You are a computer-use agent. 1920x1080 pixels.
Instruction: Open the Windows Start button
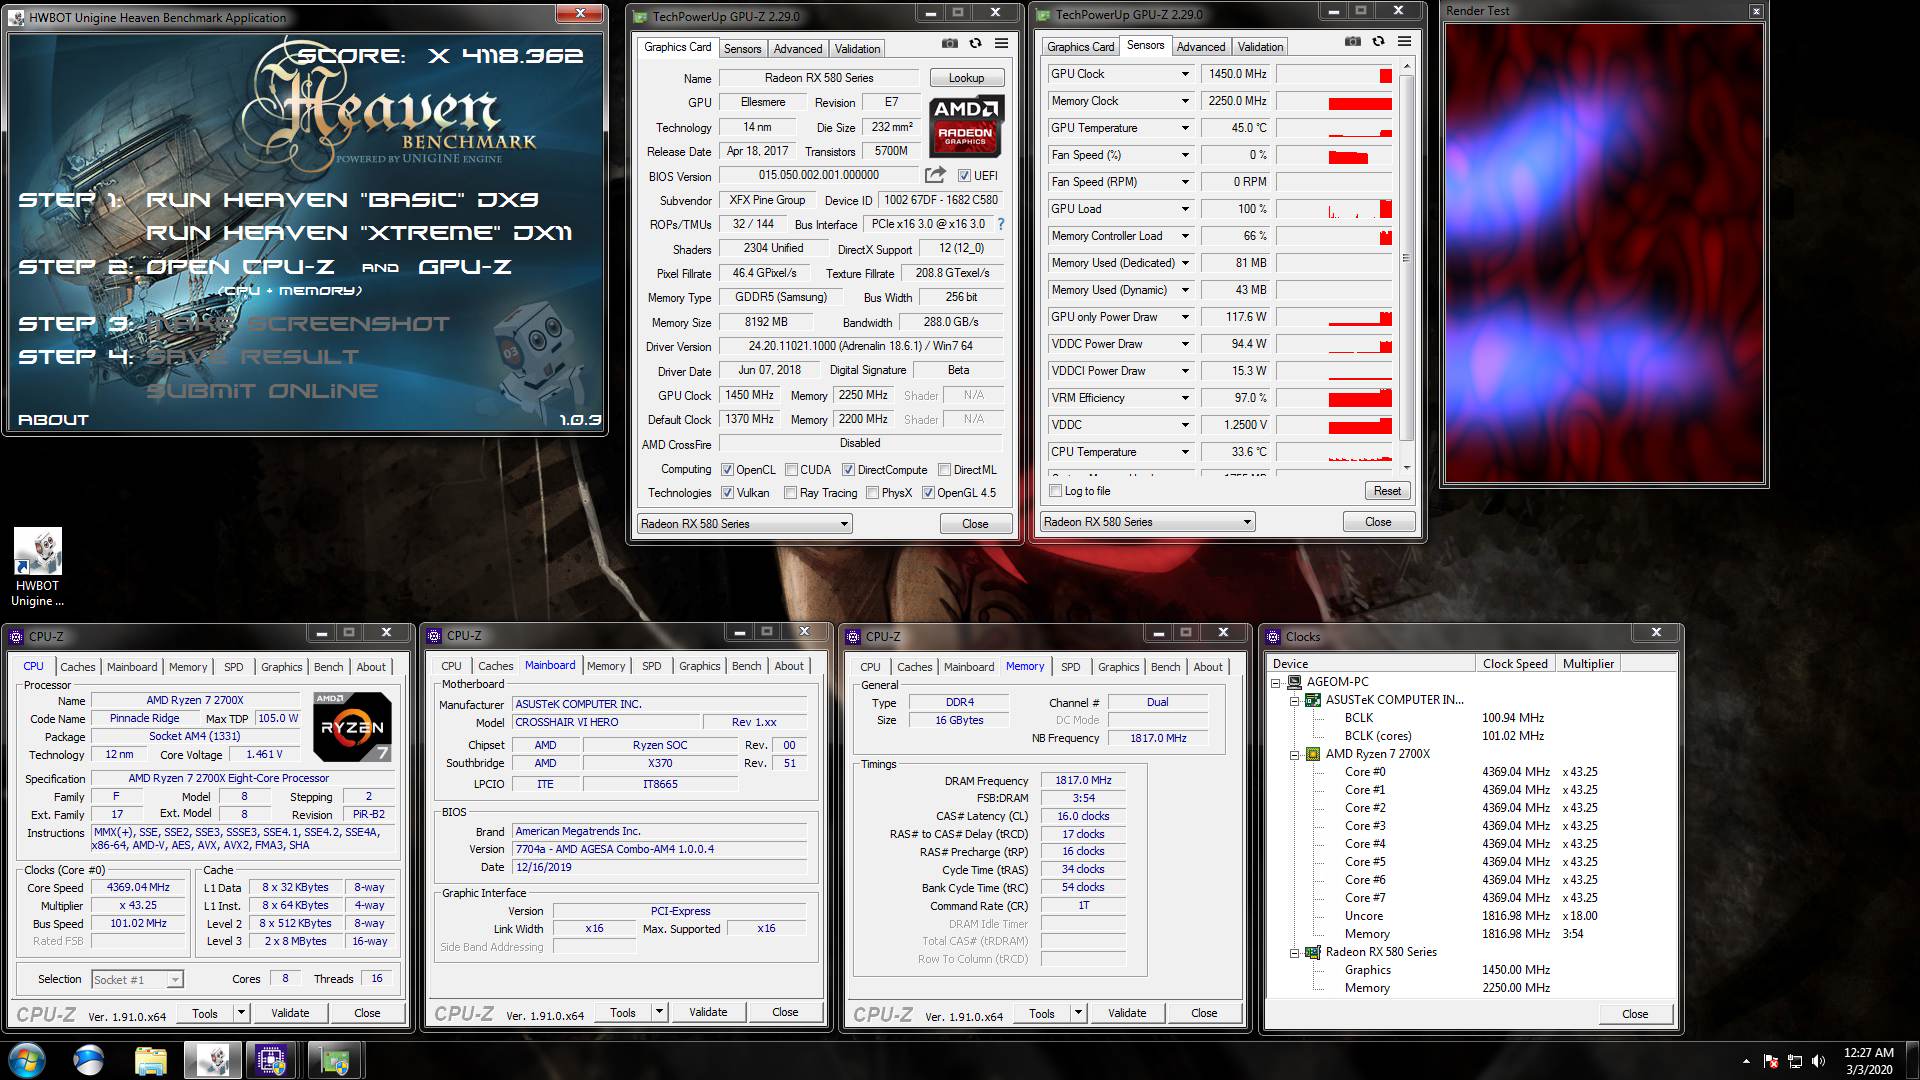pyautogui.click(x=27, y=1060)
